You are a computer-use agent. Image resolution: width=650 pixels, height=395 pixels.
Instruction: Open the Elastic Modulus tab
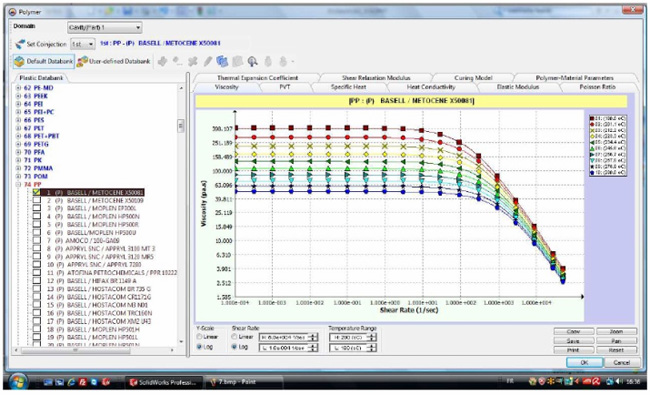pos(518,87)
